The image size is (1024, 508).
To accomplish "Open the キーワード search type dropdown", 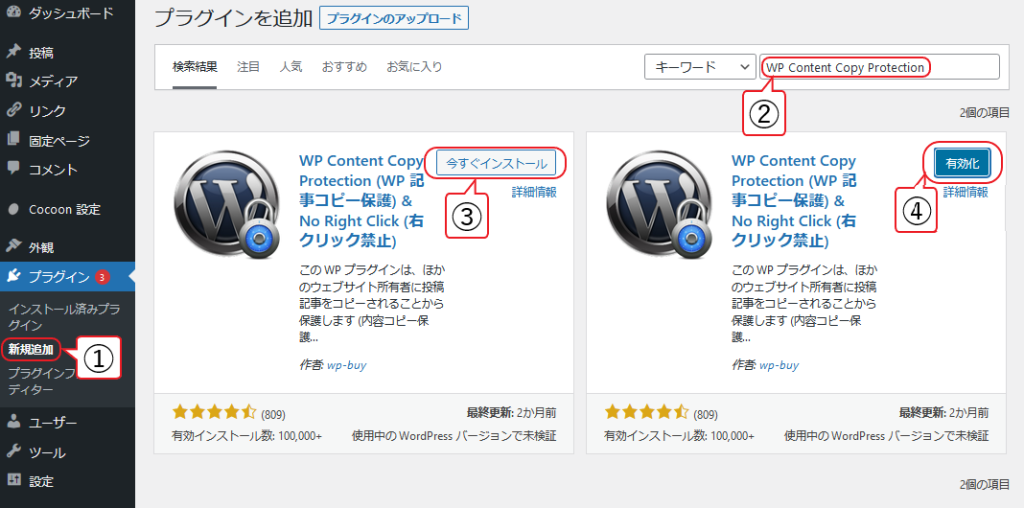I will [x=699, y=67].
